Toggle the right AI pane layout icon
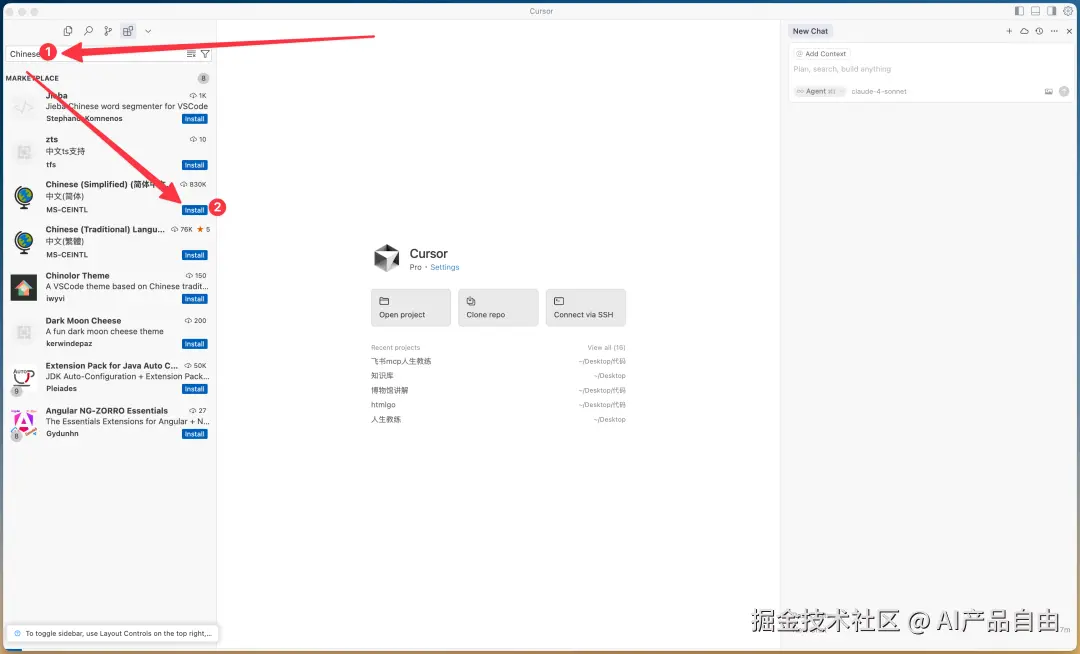This screenshot has height=654, width=1080. (x=1052, y=11)
